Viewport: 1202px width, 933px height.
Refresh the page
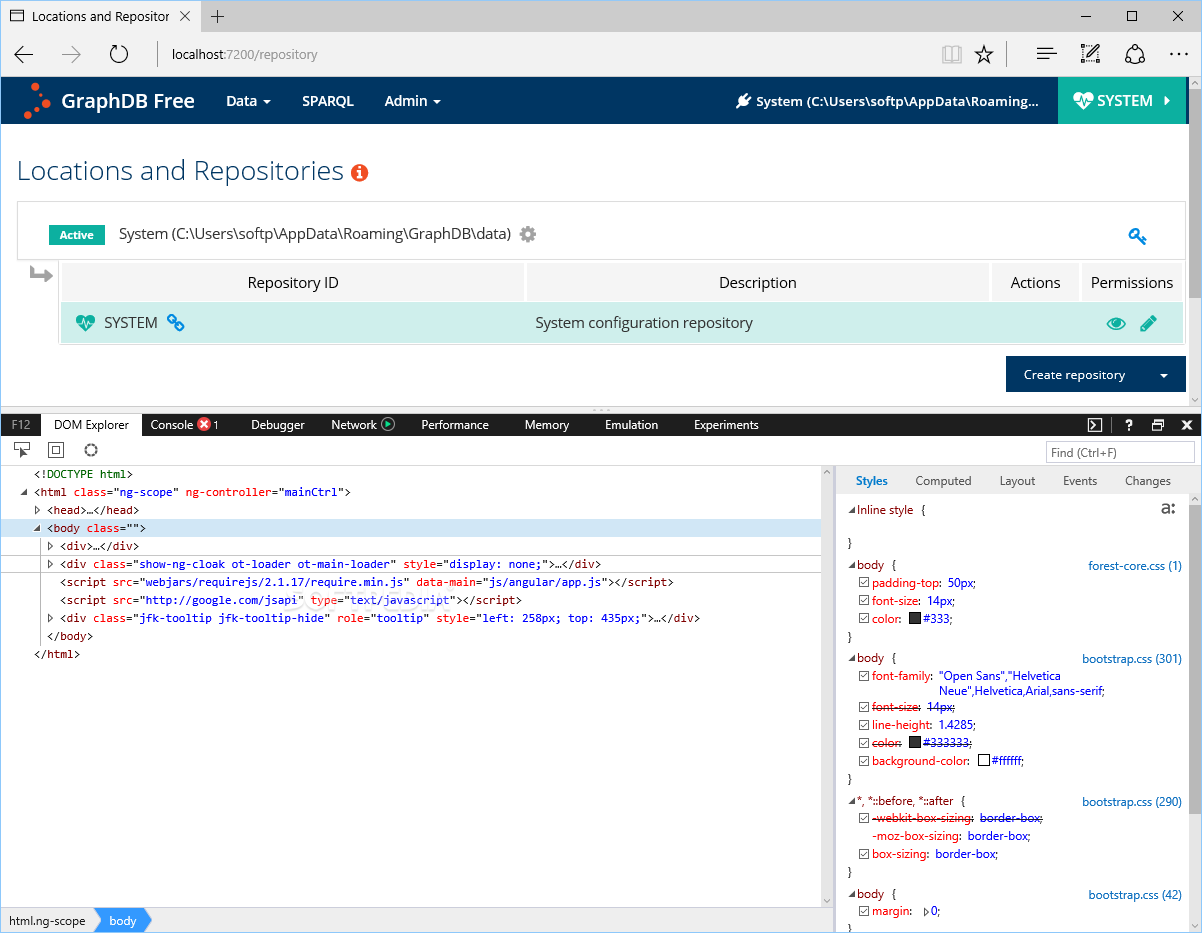[x=119, y=55]
